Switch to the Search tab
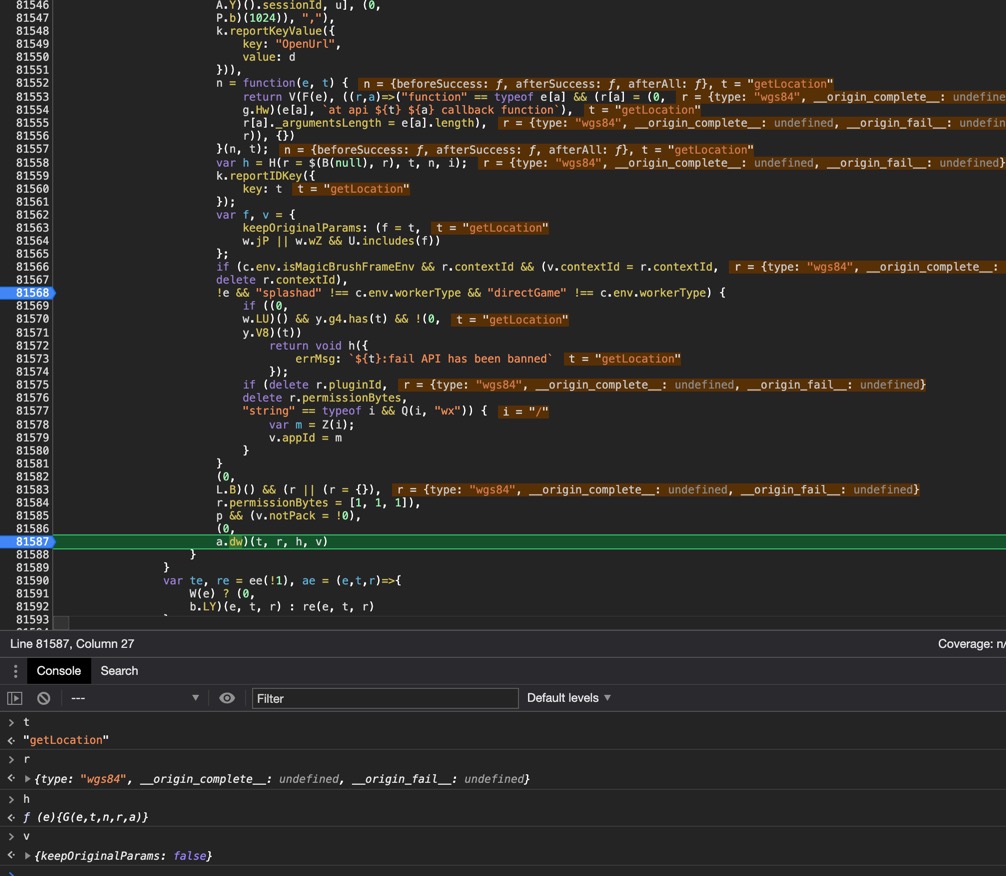 pos(119,671)
